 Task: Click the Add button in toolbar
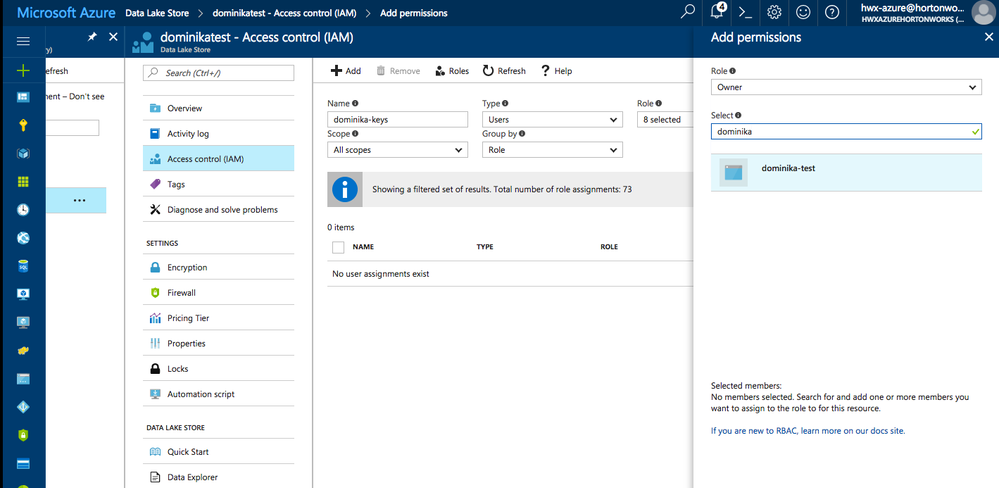pyautogui.click(x=346, y=71)
